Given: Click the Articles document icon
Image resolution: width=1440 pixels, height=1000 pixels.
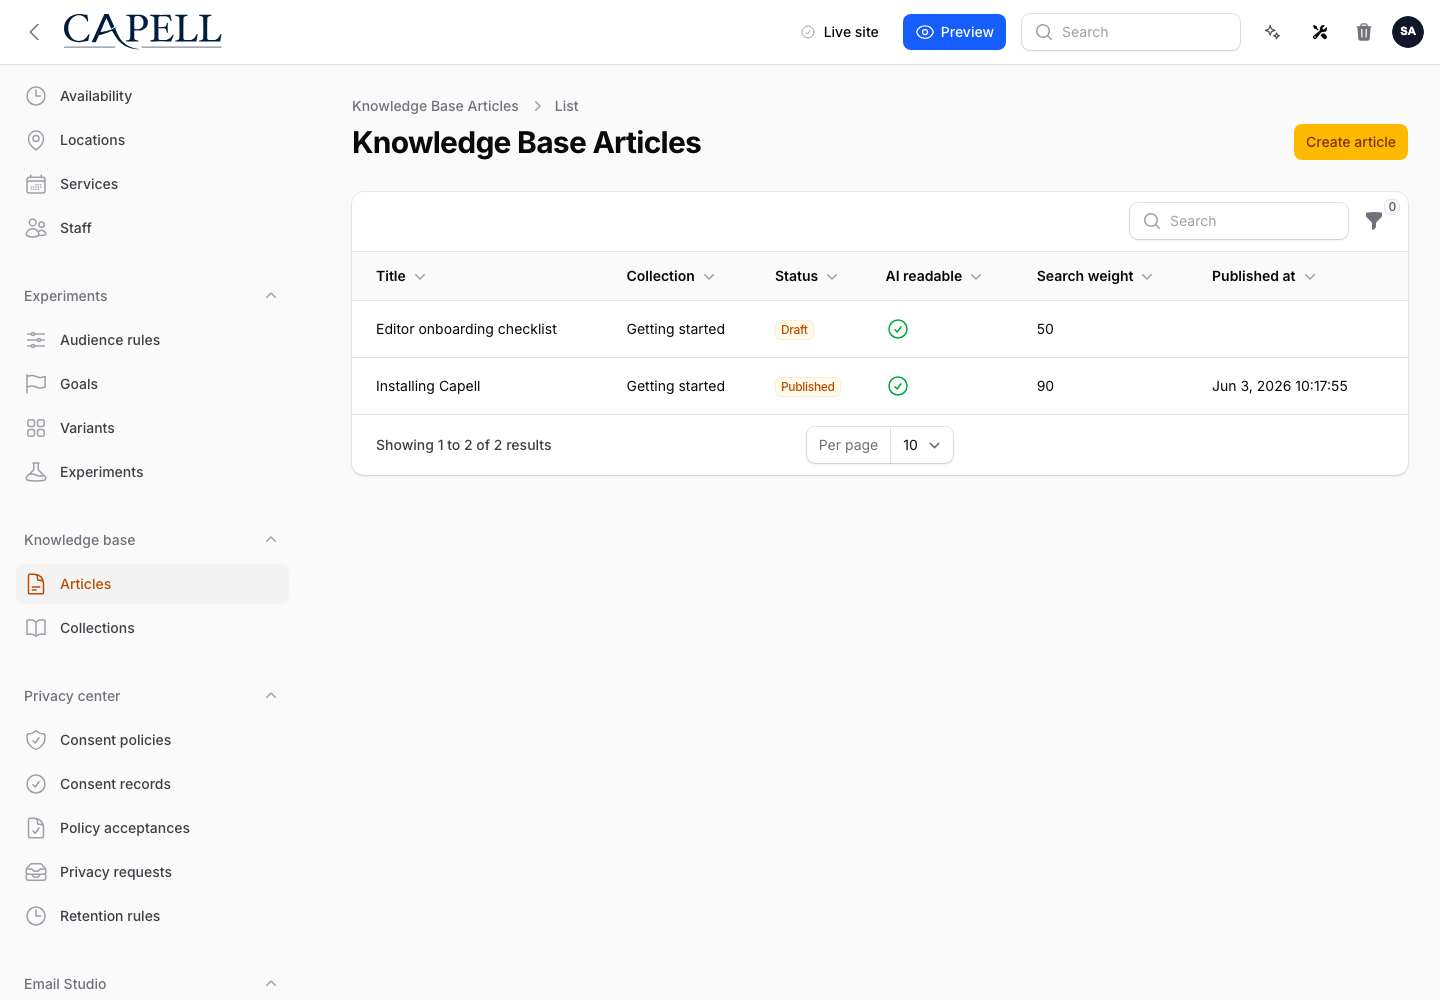Looking at the screenshot, I should point(36,584).
